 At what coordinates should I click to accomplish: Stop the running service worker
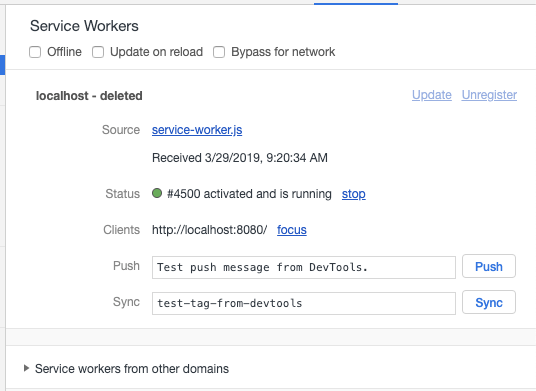[x=353, y=194]
